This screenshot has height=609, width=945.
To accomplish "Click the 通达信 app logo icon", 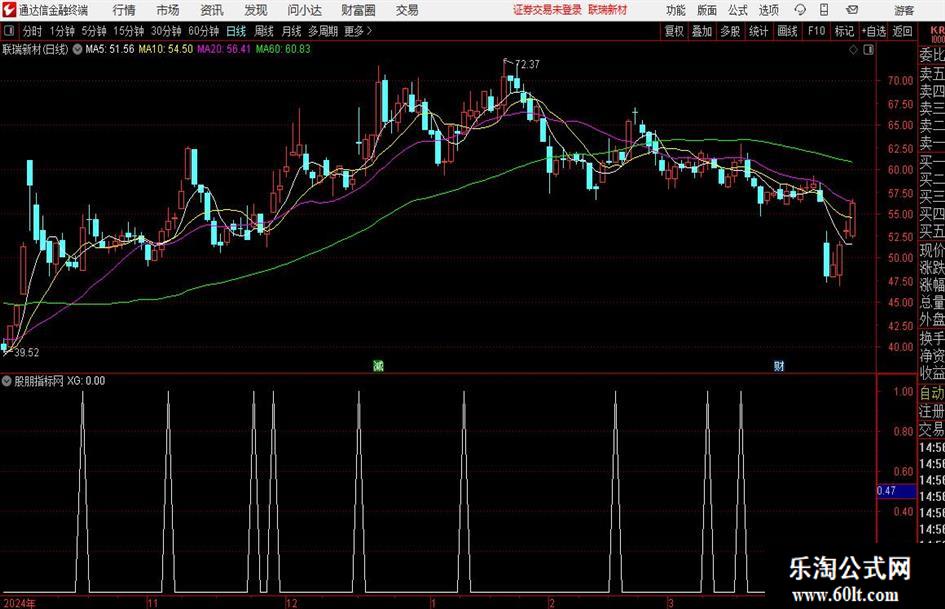I will coord(10,9).
